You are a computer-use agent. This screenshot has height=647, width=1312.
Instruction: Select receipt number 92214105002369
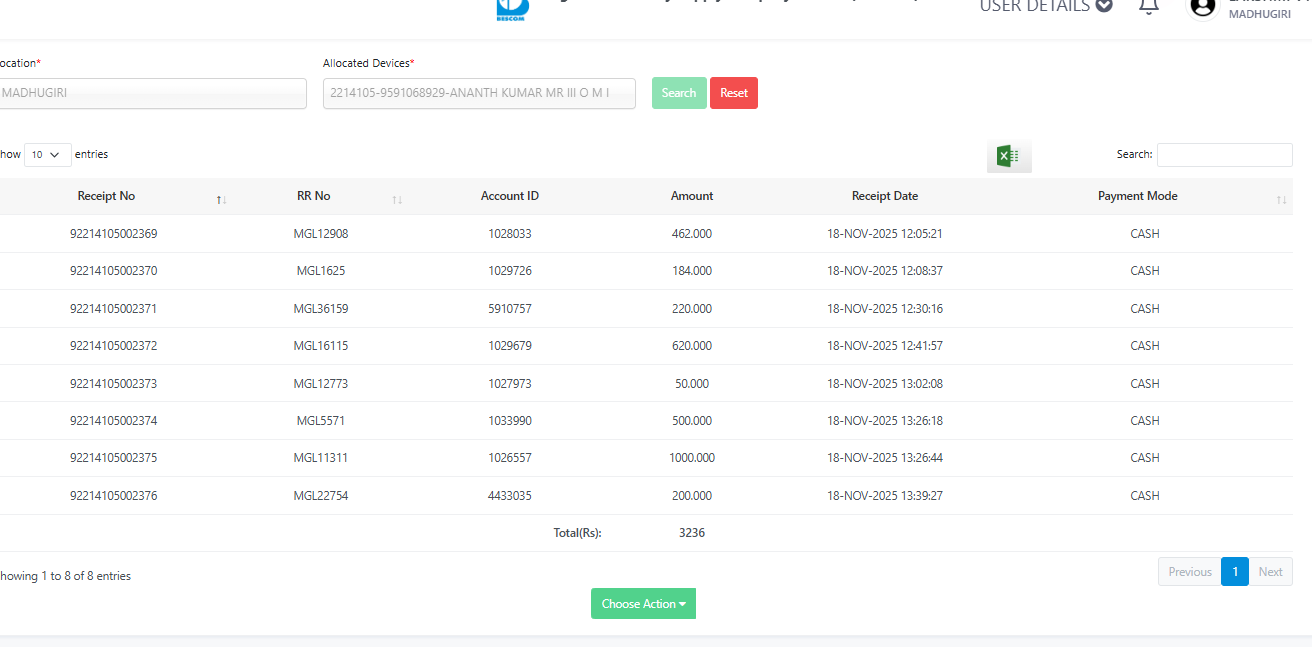coord(113,234)
